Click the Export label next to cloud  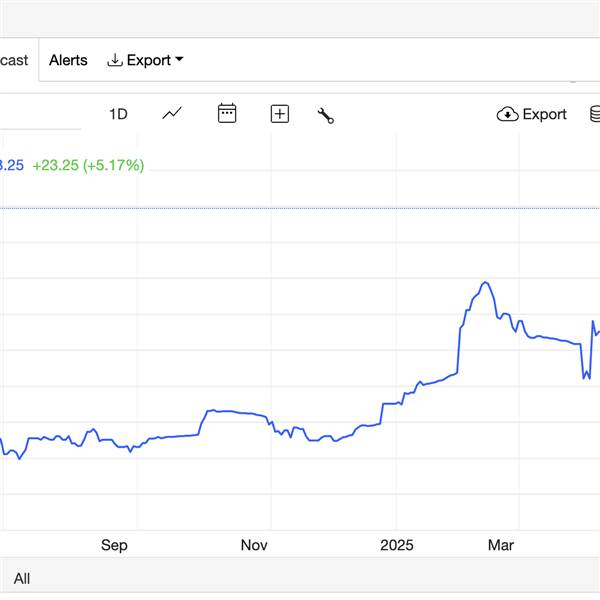(545, 114)
